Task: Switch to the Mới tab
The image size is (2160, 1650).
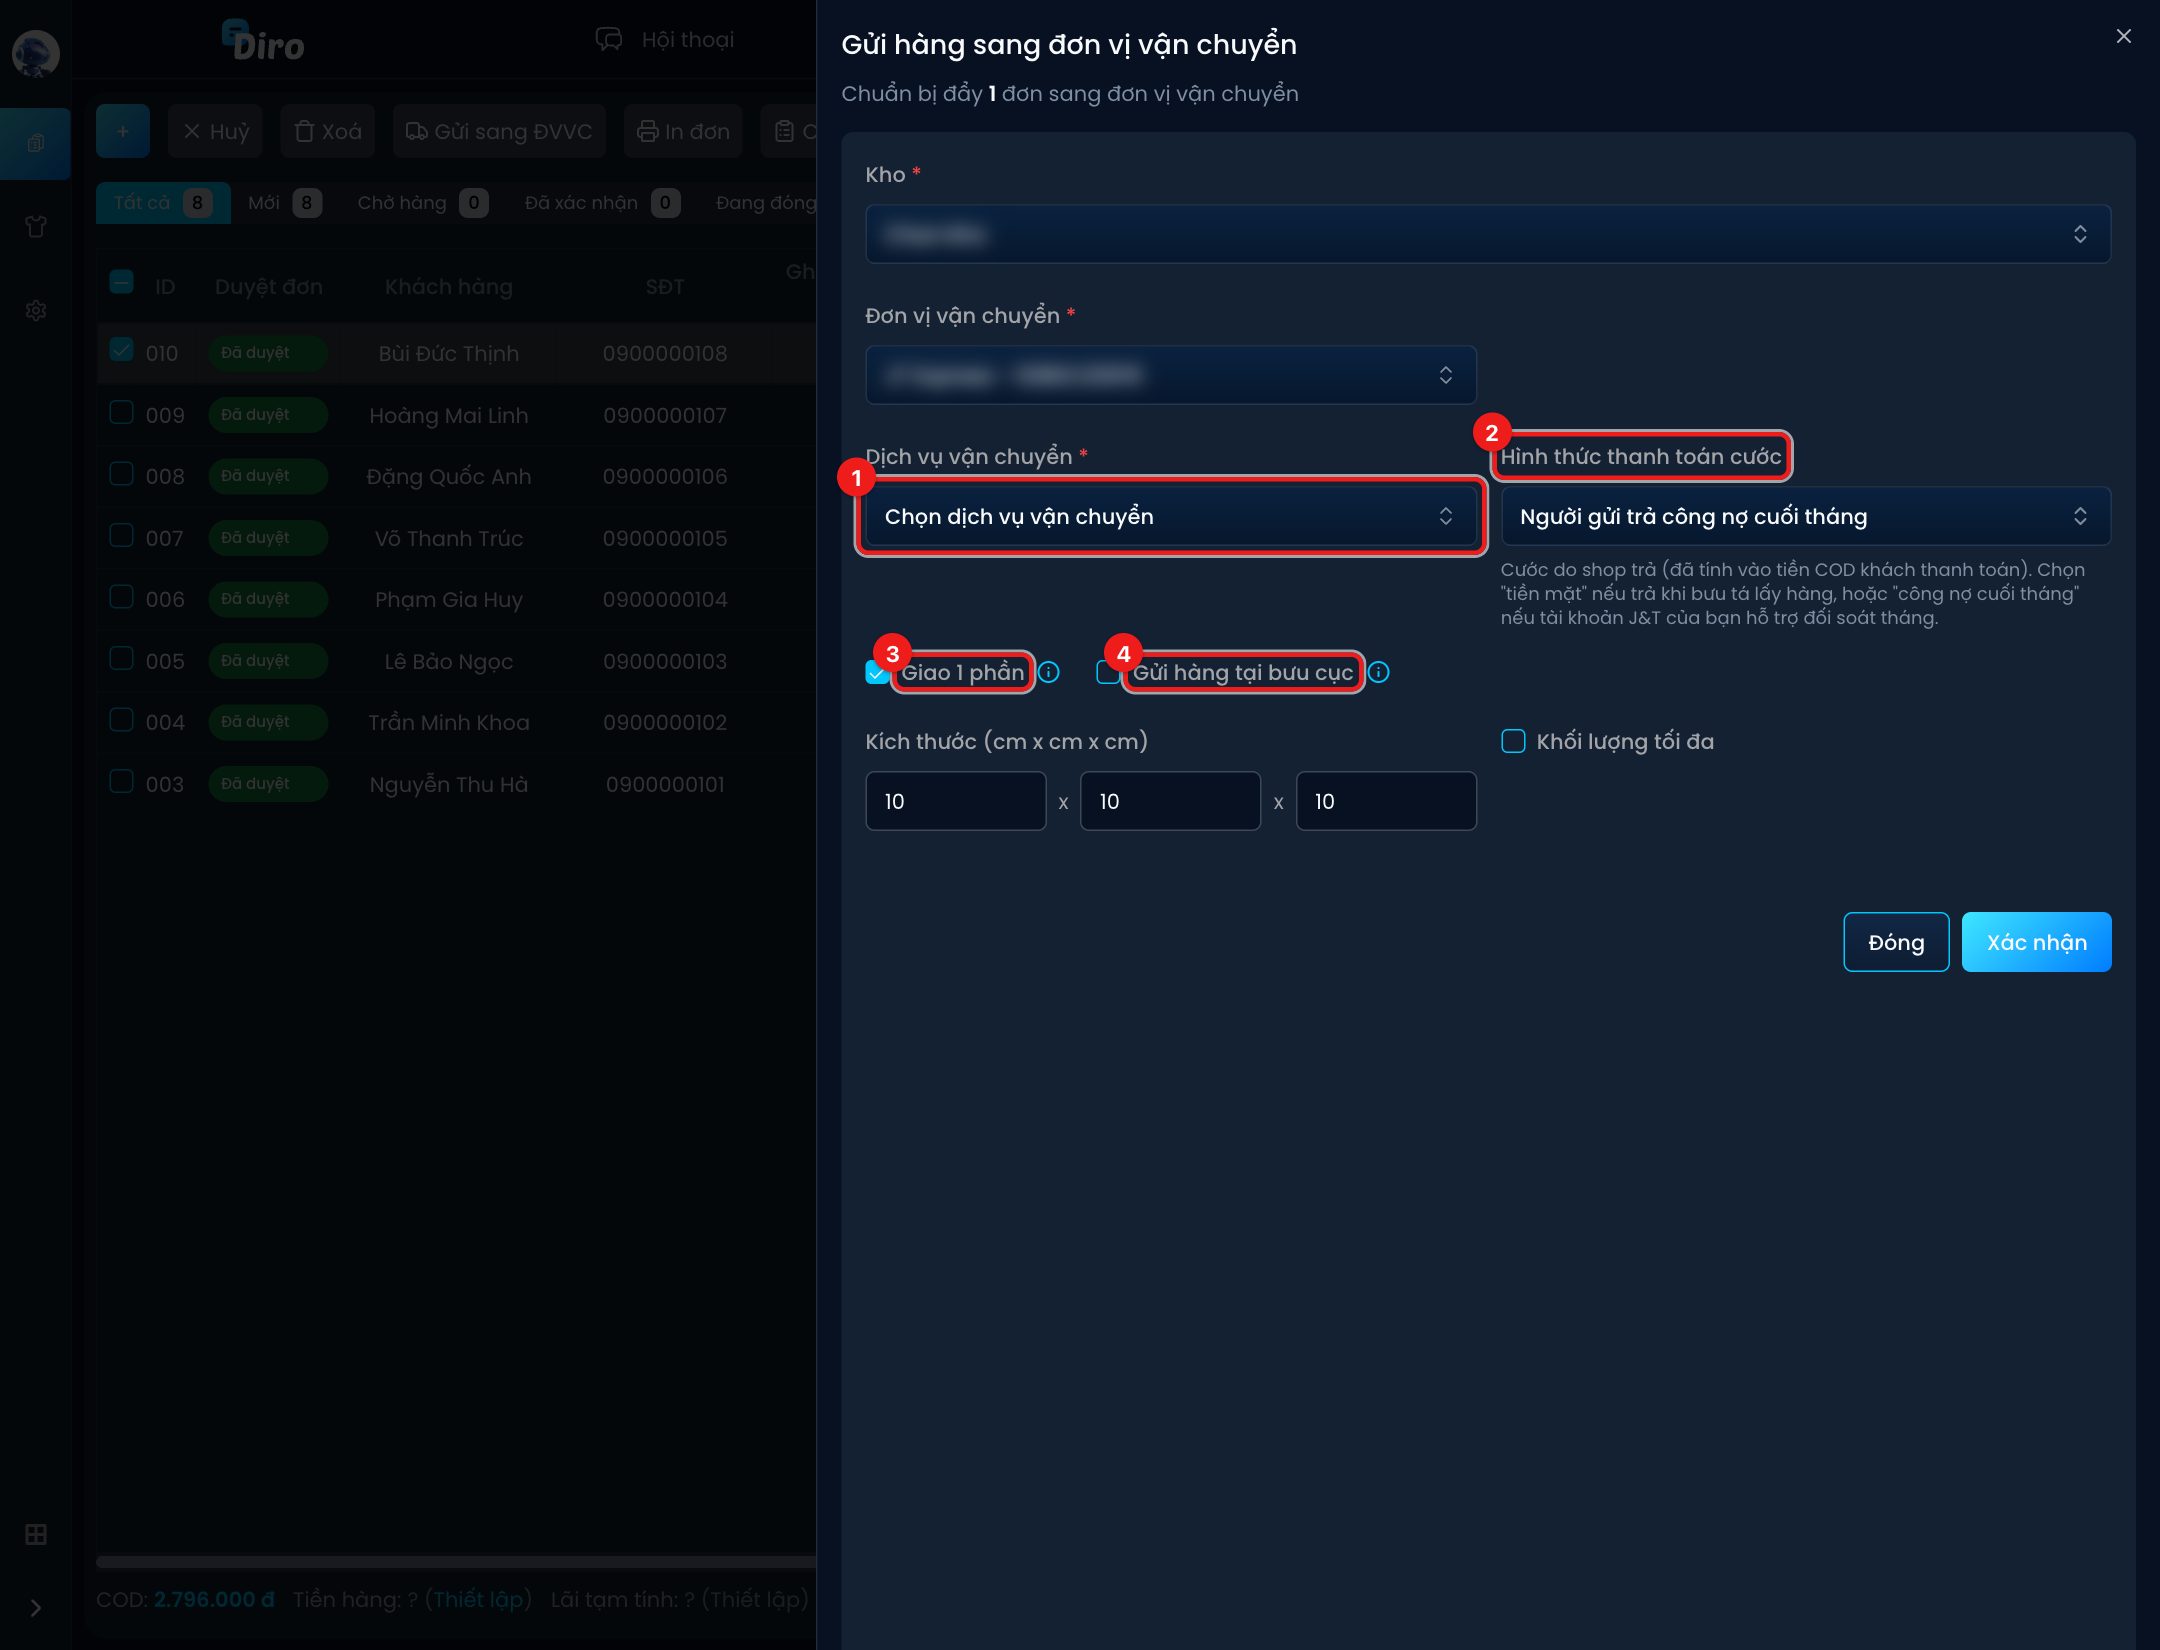Action: pos(284,203)
